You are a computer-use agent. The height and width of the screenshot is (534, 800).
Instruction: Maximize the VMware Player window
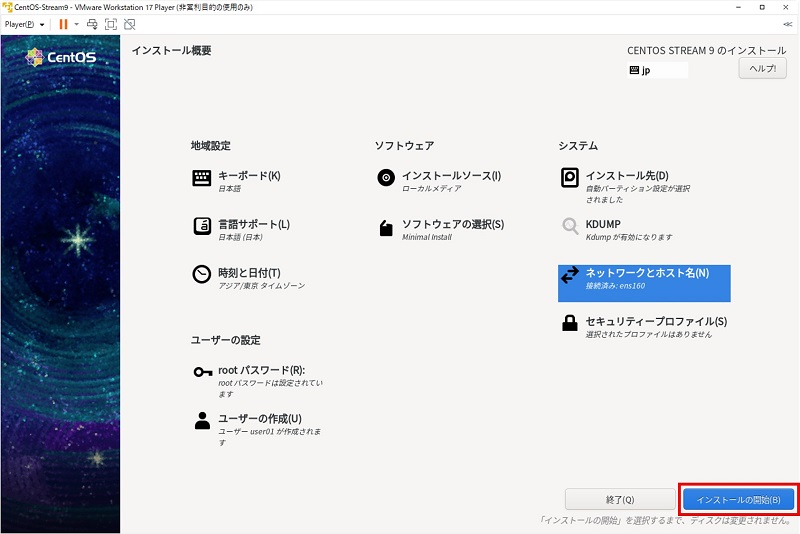tap(762, 7)
